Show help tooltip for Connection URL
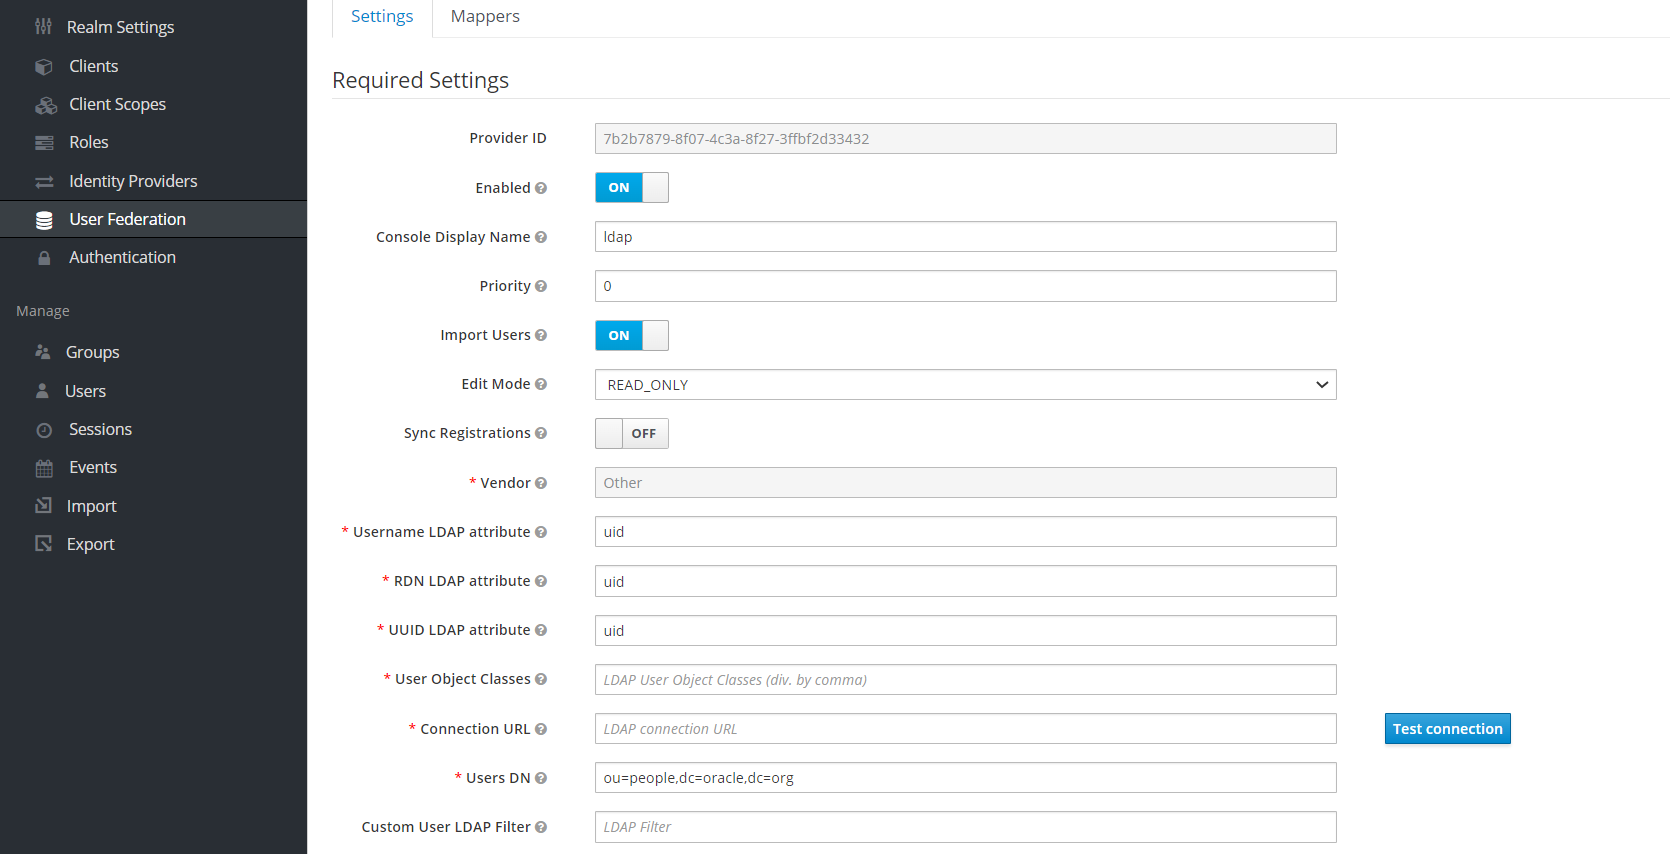This screenshot has height=854, width=1670. pyautogui.click(x=541, y=729)
